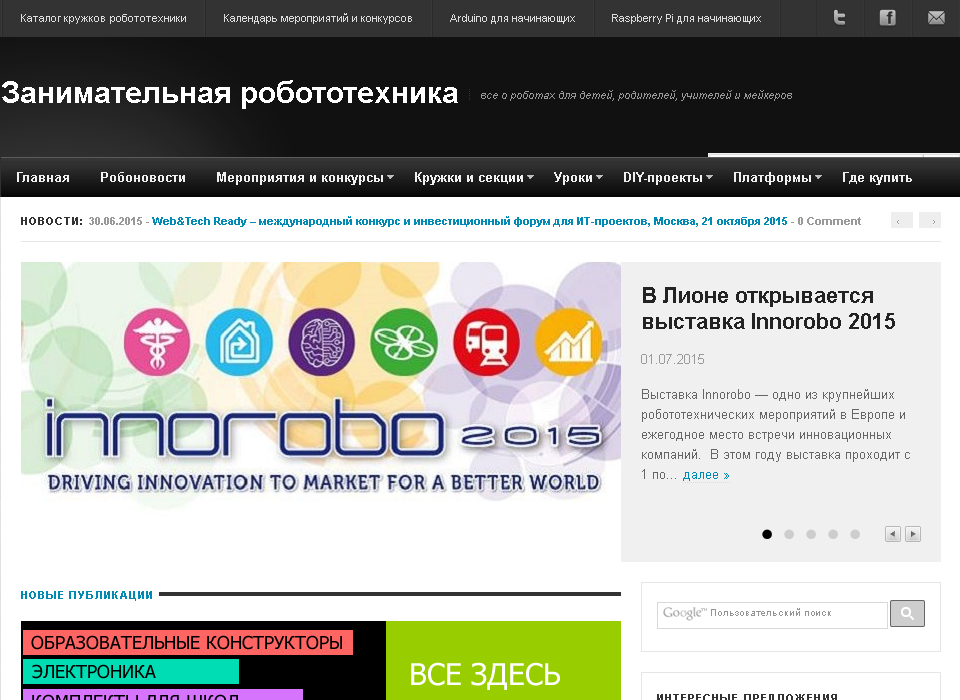Open Web&Tech Ready news headline

pyautogui.click(x=470, y=221)
